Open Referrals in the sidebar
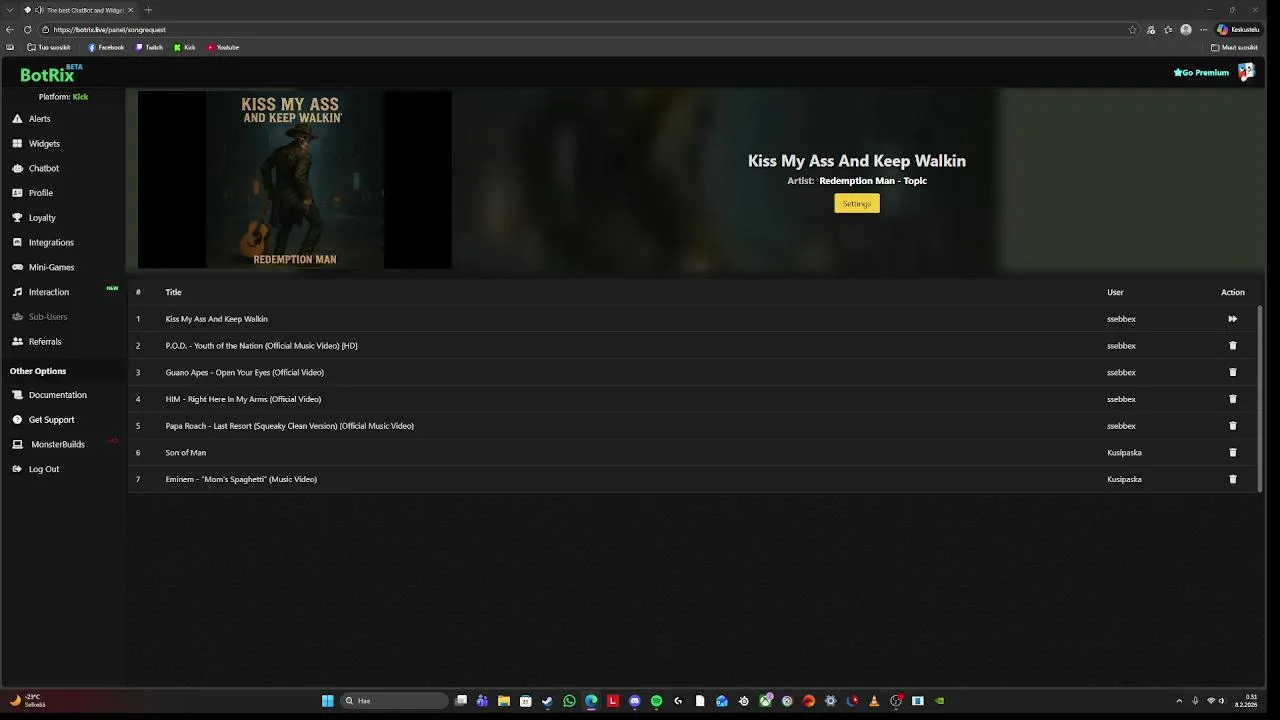The image size is (1280, 720). 36,342
